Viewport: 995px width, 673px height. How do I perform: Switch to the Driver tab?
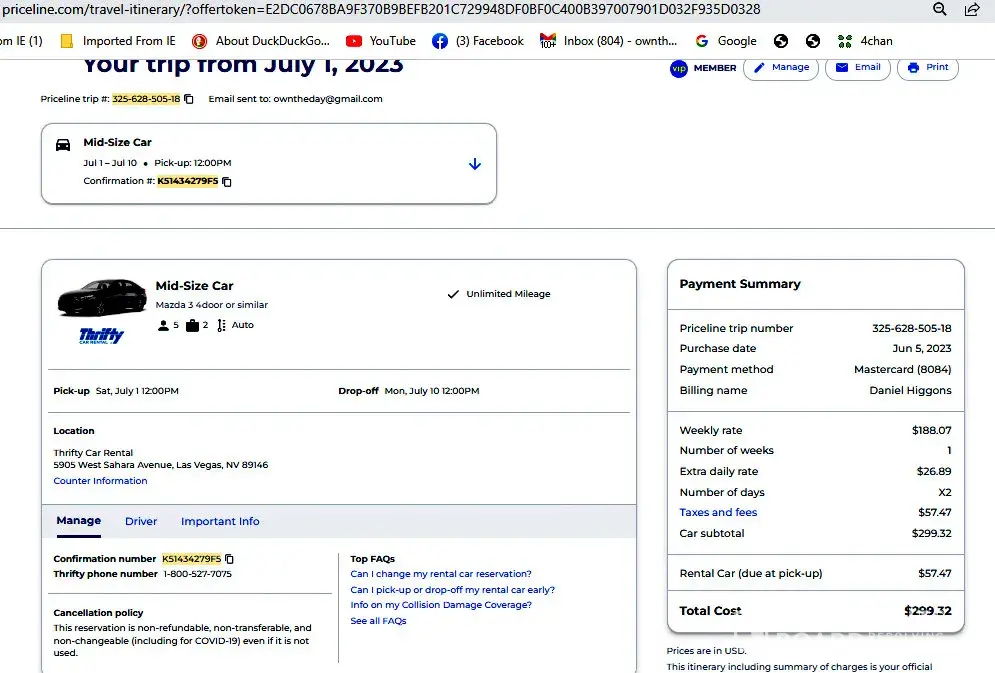(141, 521)
